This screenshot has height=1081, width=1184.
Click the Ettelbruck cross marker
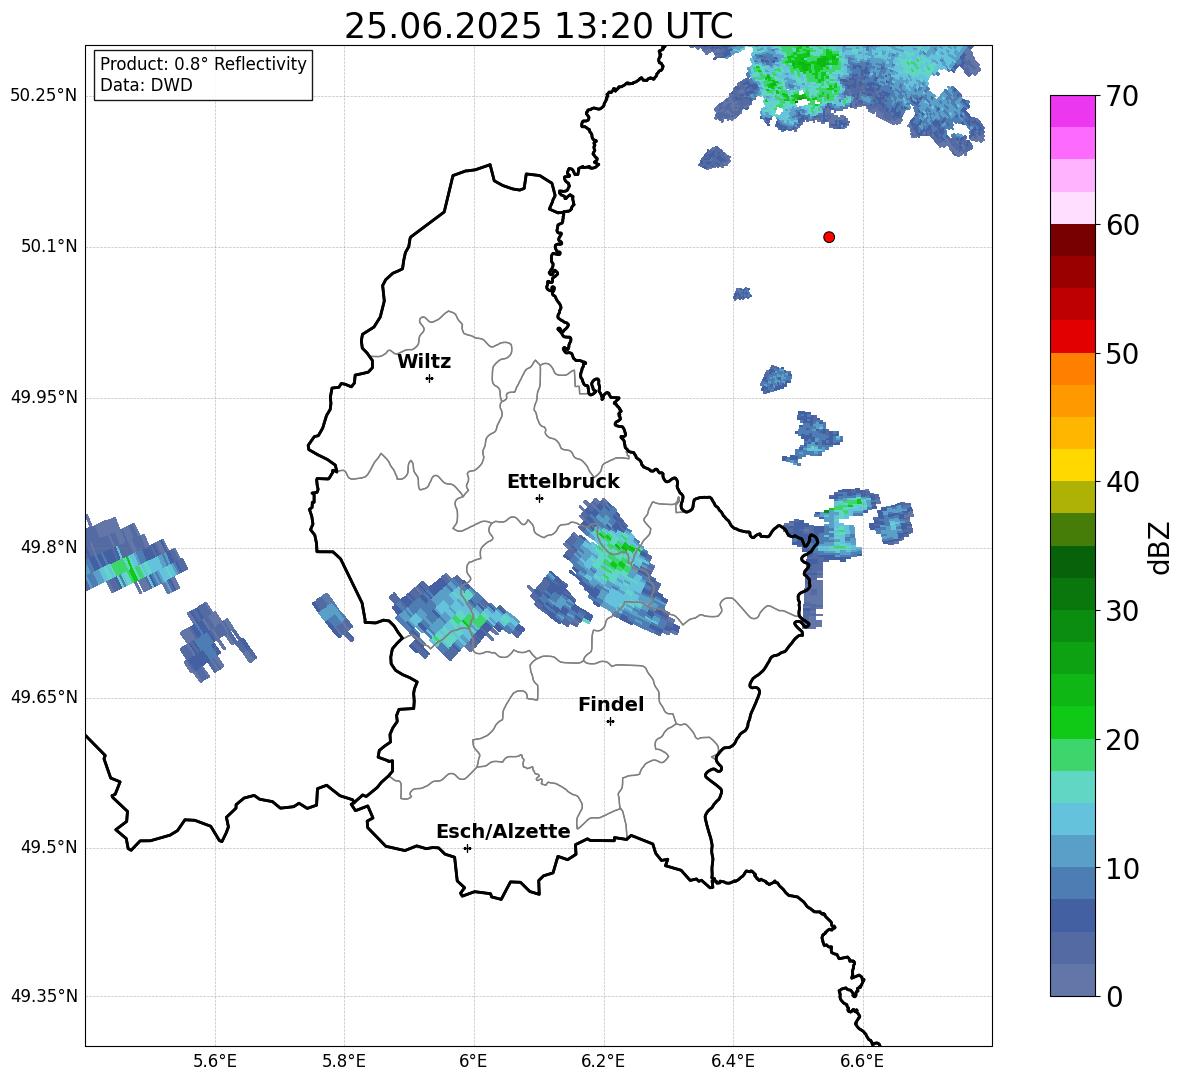tap(539, 498)
